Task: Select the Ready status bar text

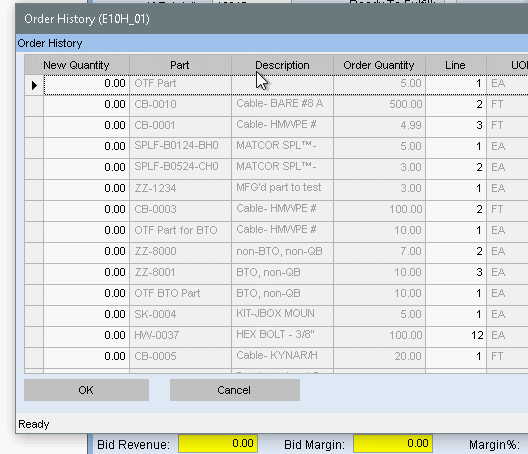Action: point(34,424)
